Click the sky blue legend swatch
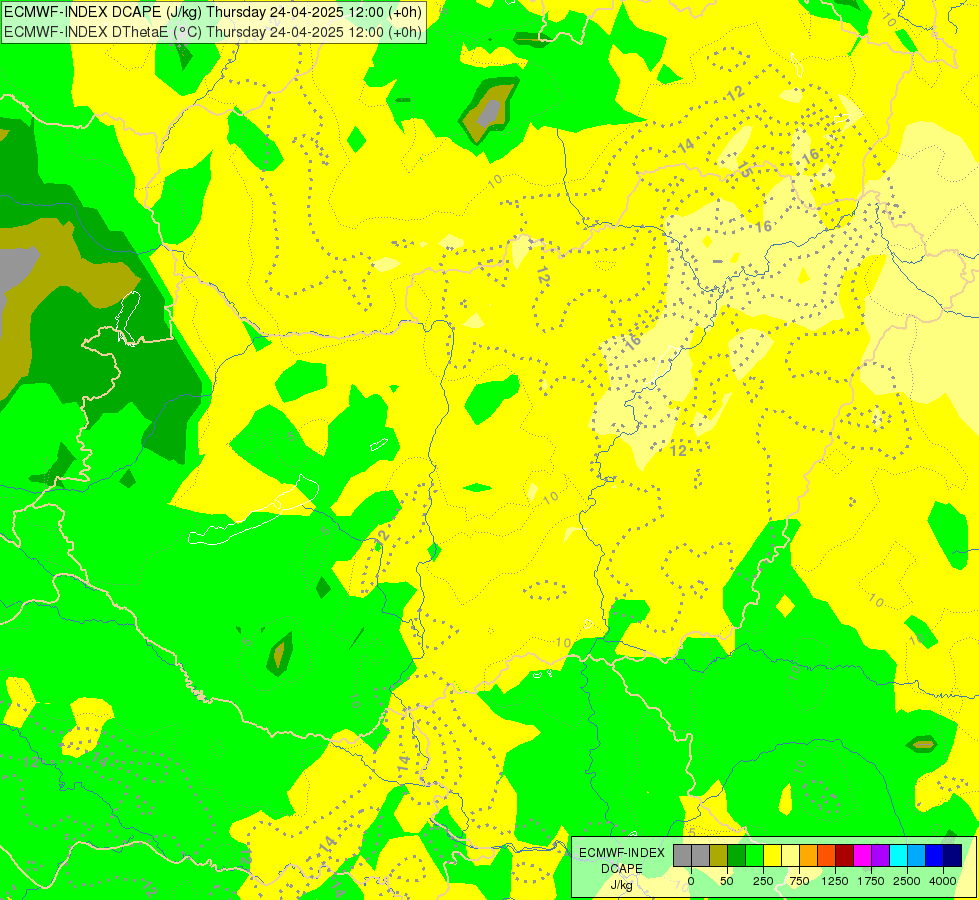The width and height of the screenshot is (979, 900). tap(917, 855)
